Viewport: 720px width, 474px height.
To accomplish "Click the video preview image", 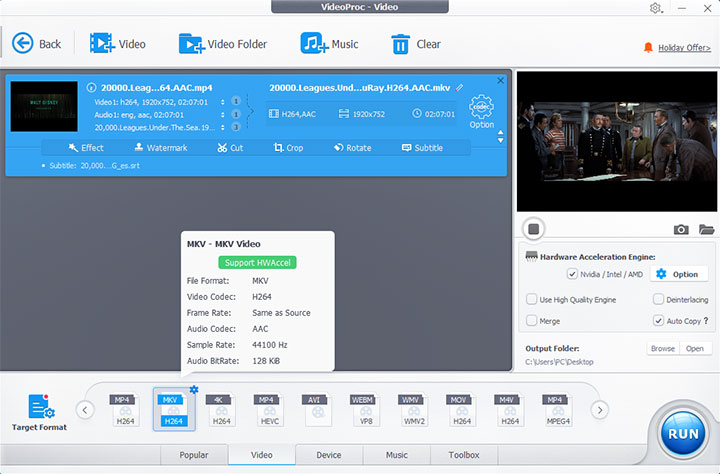I will point(617,141).
